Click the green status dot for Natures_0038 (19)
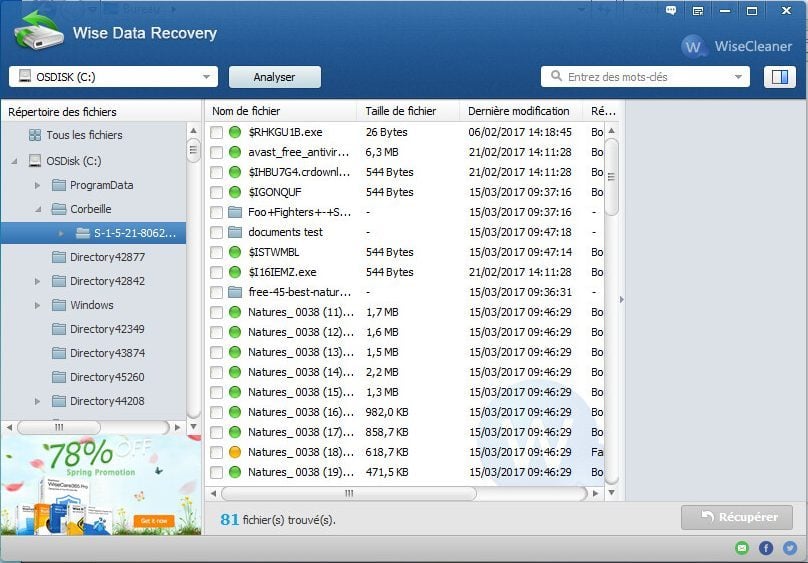 tap(235, 472)
